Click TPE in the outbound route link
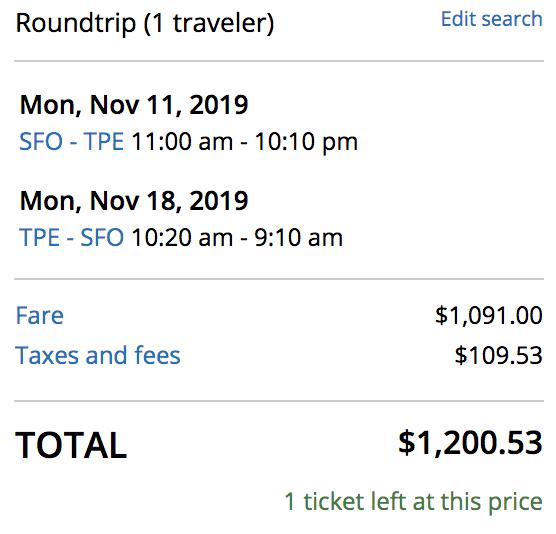Viewport: 556px width, 534px height. pyautogui.click(x=104, y=141)
